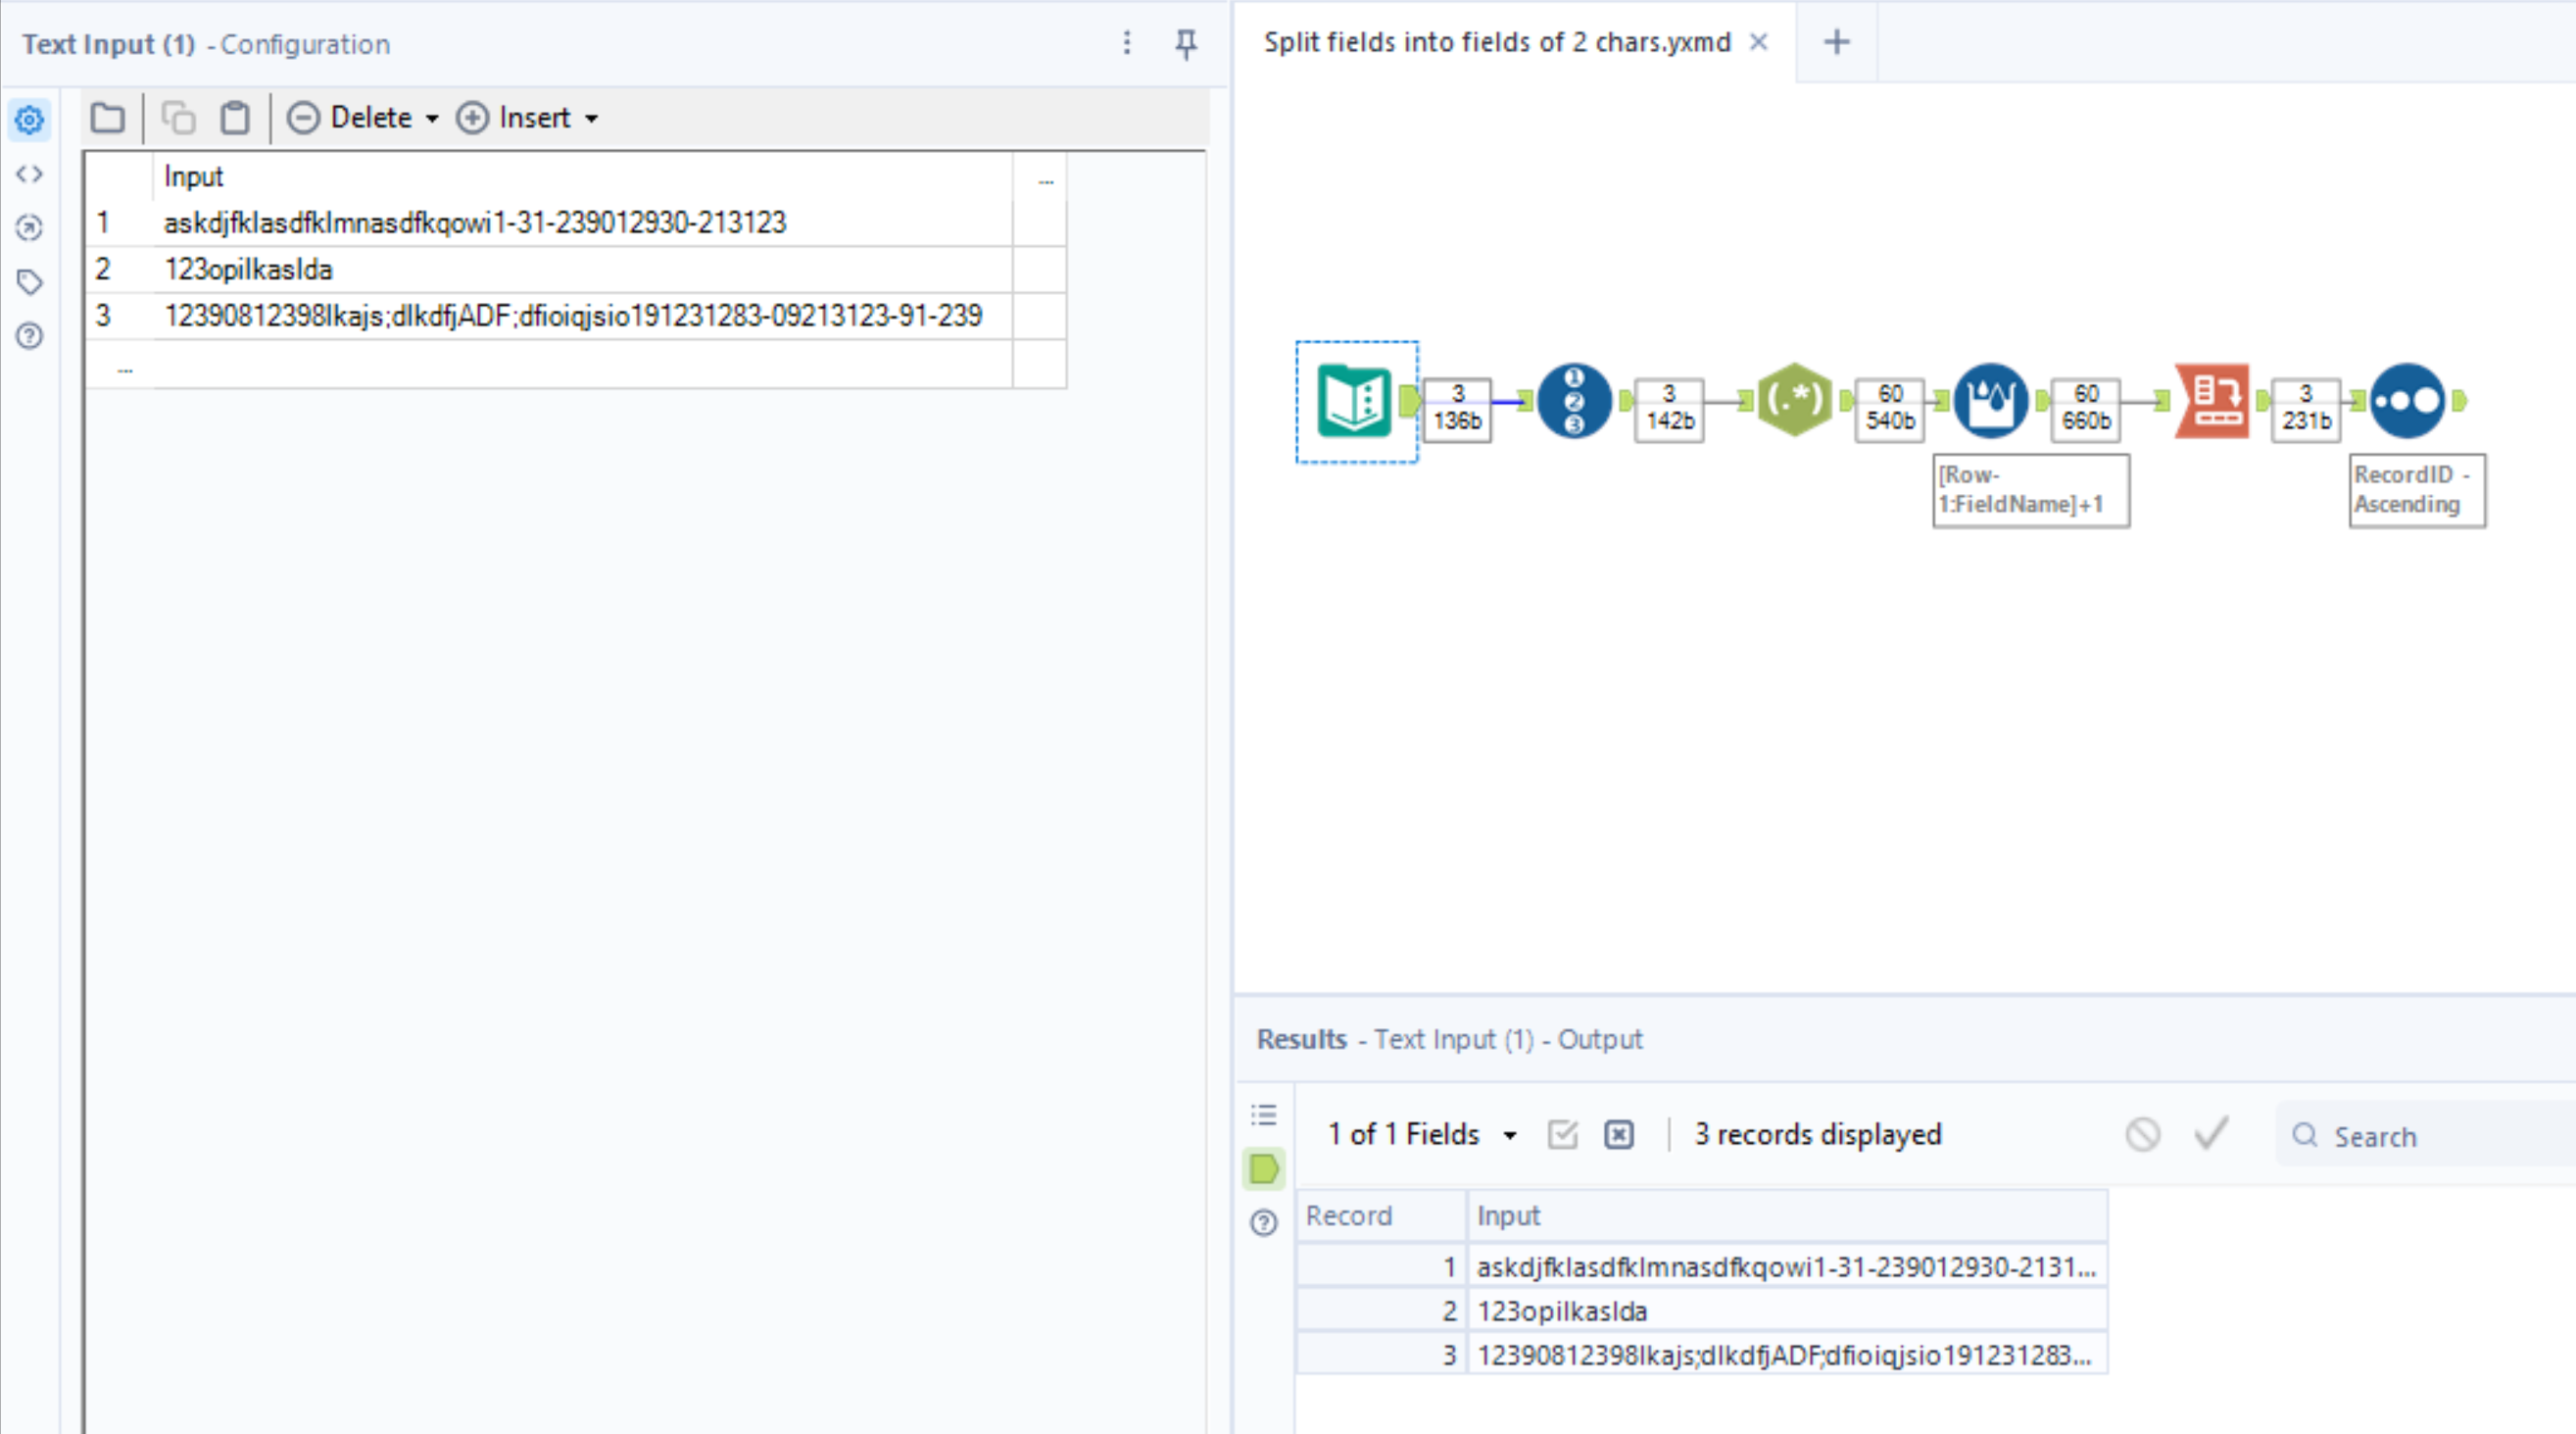Expand the 1 of 1 Fields dropdown

[1509, 1135]
